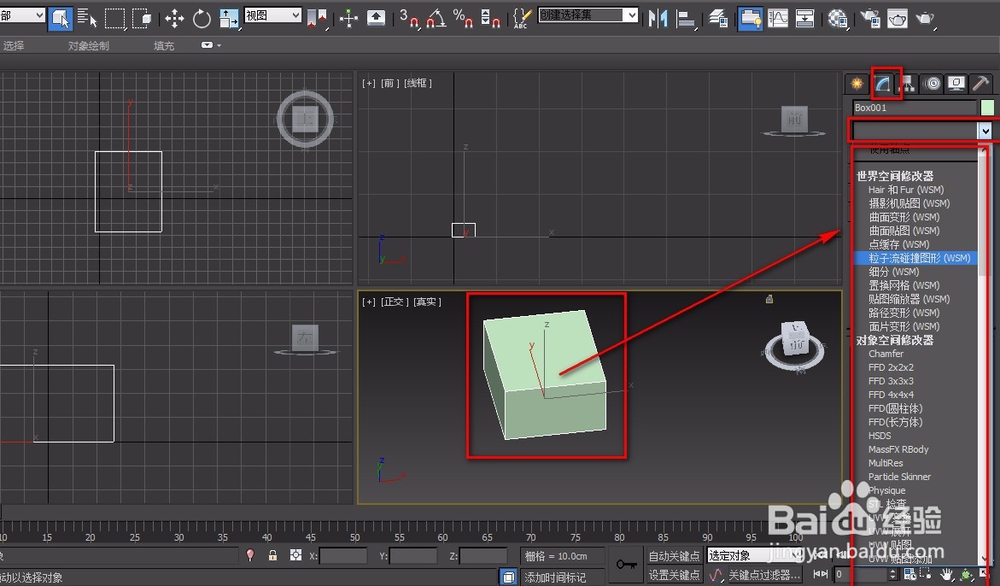This screenshot has height=586, width=1000.
Task: Open 创建选择集 named selection dropdown
Action: 588,15
